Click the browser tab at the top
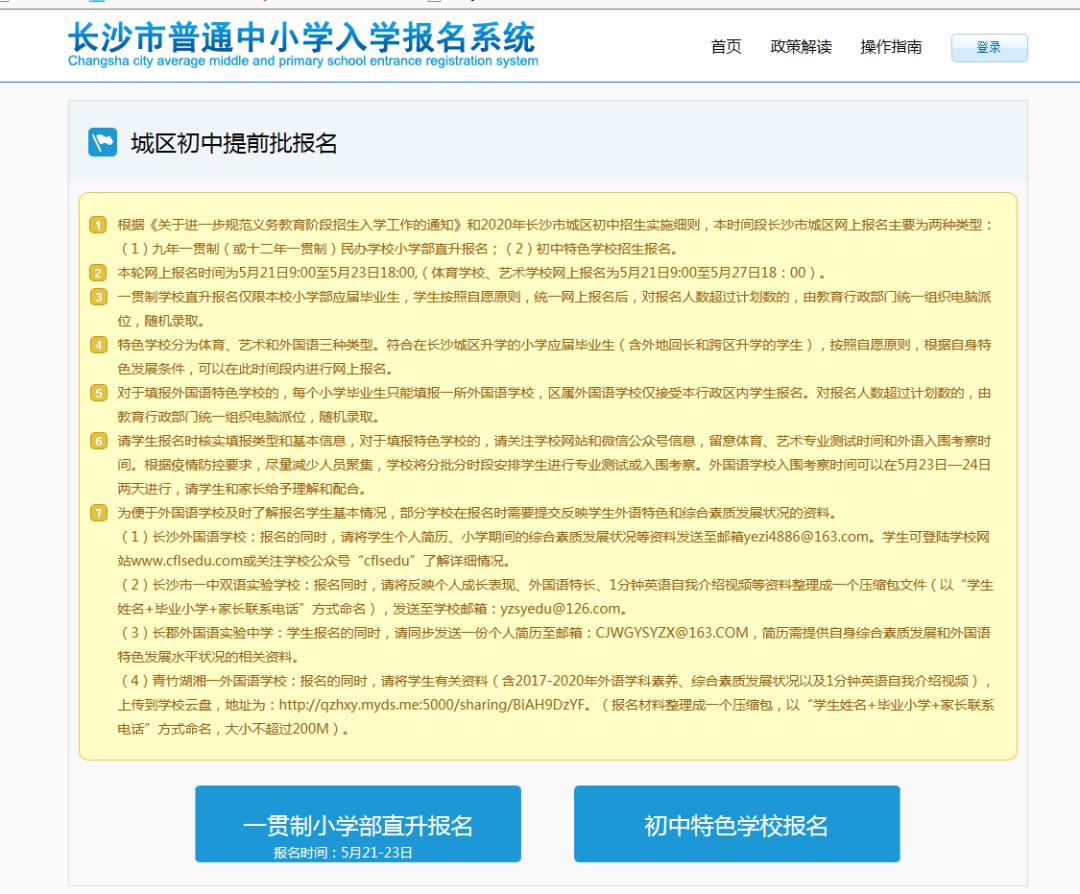Viewport: 1080px width, 894px height. pyautogui.click(x=100, y=5)
